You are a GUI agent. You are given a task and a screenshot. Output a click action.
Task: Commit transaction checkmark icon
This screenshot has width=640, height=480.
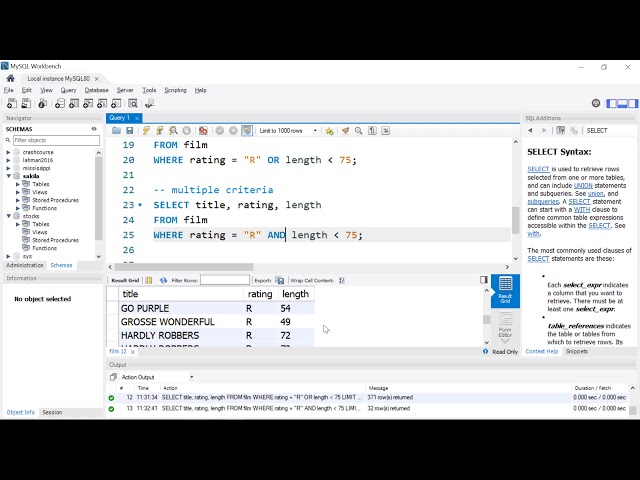pyautogui.click(x=220, y=131)
